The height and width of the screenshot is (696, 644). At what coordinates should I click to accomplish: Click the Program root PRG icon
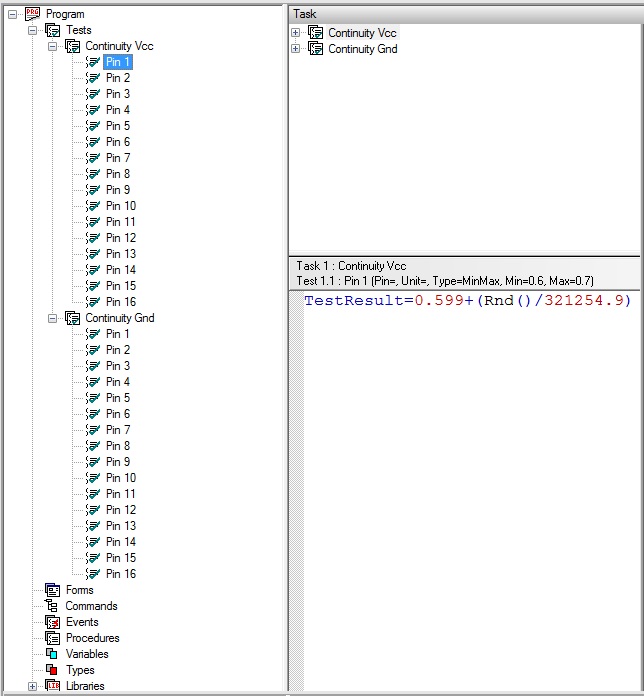click(x=32, y=14)
